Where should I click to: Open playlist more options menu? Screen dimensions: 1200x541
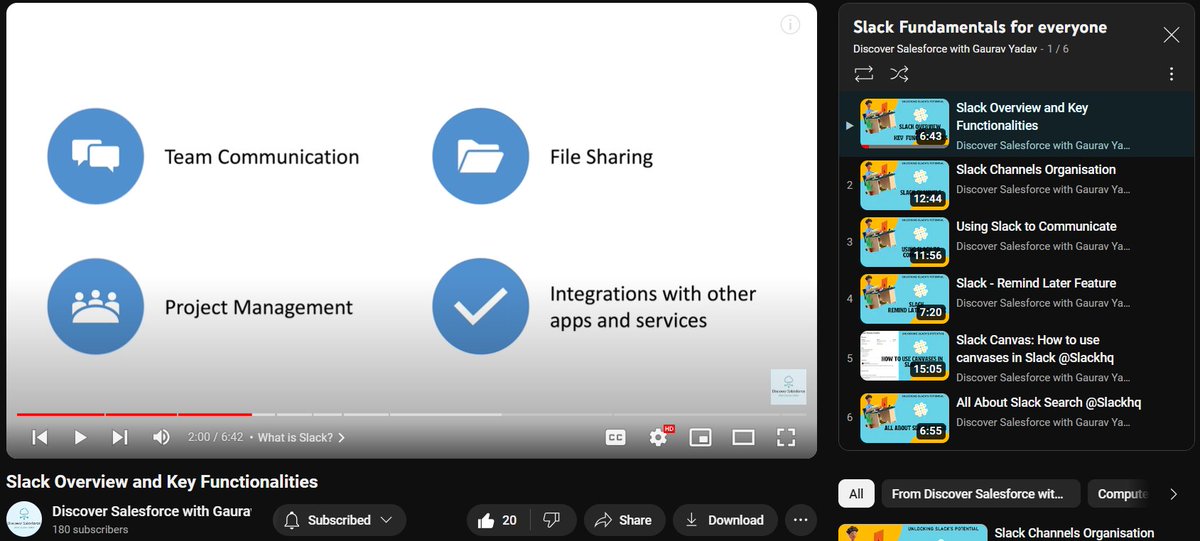click(1171, 74)
